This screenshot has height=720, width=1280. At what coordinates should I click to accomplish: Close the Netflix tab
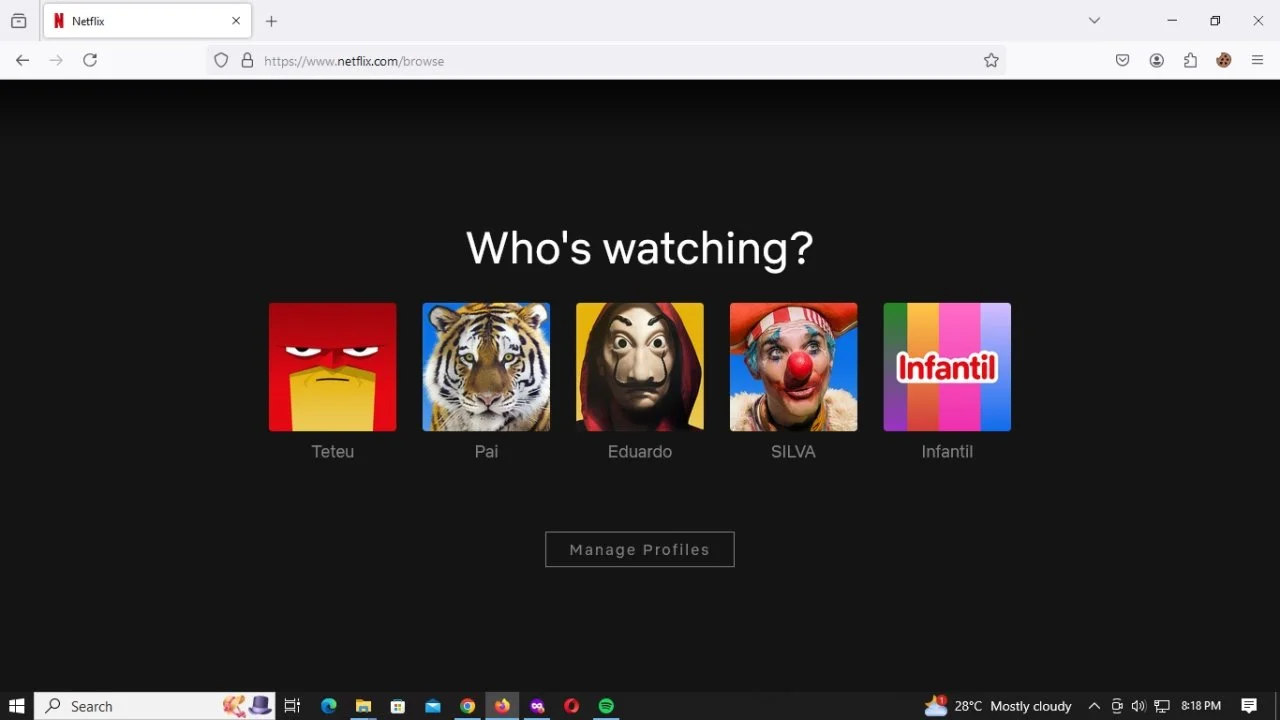click(x=236, y=20)
